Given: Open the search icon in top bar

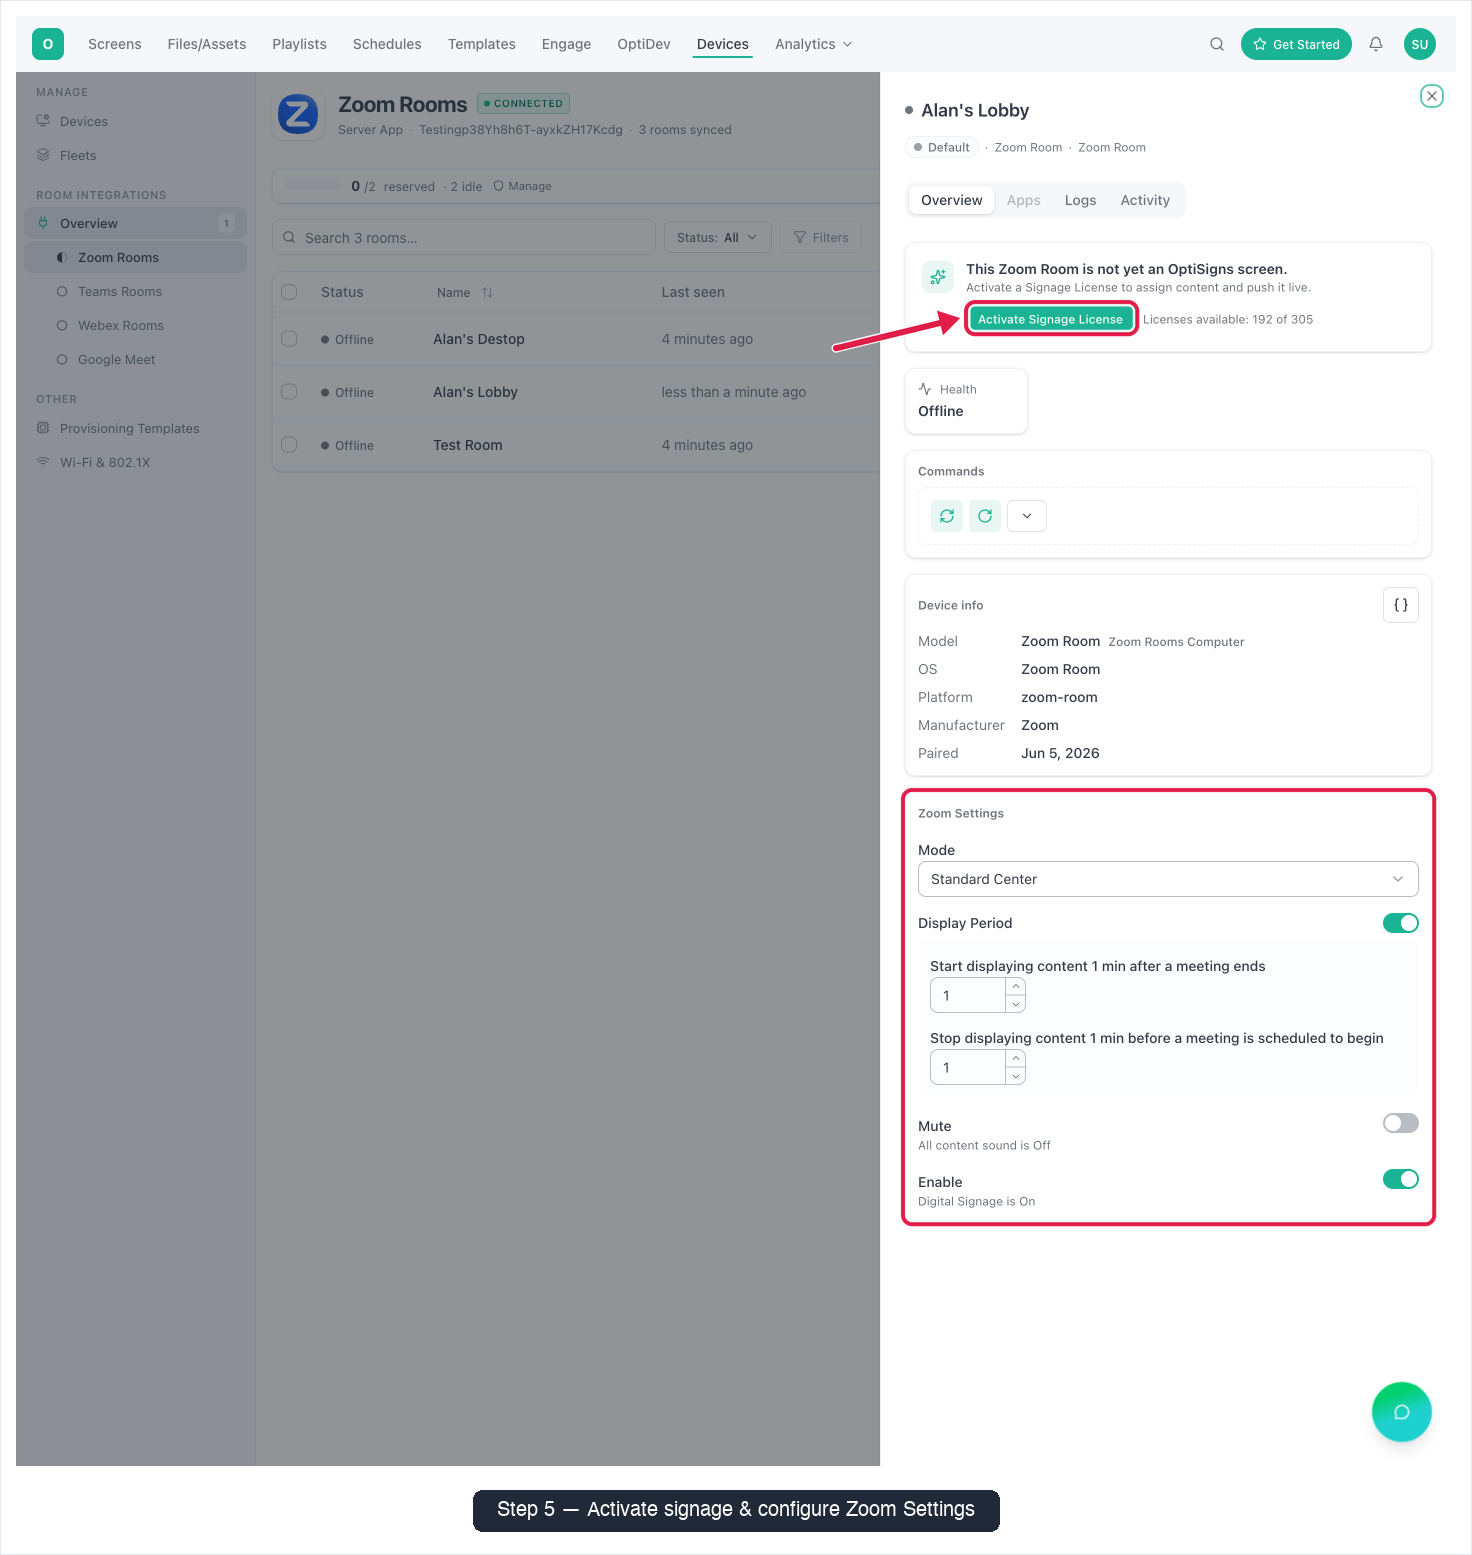Looking at the screenshot, I should pyautogui.click(x=1217, y=44).
